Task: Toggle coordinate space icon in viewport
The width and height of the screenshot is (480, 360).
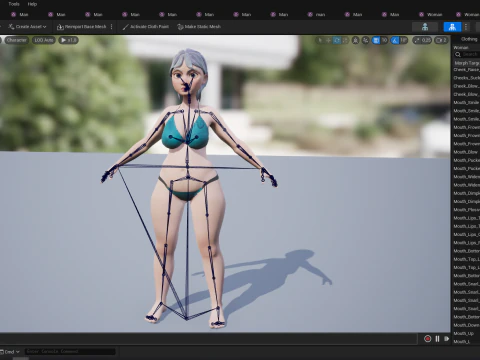Action: click(x=356, y=40)
